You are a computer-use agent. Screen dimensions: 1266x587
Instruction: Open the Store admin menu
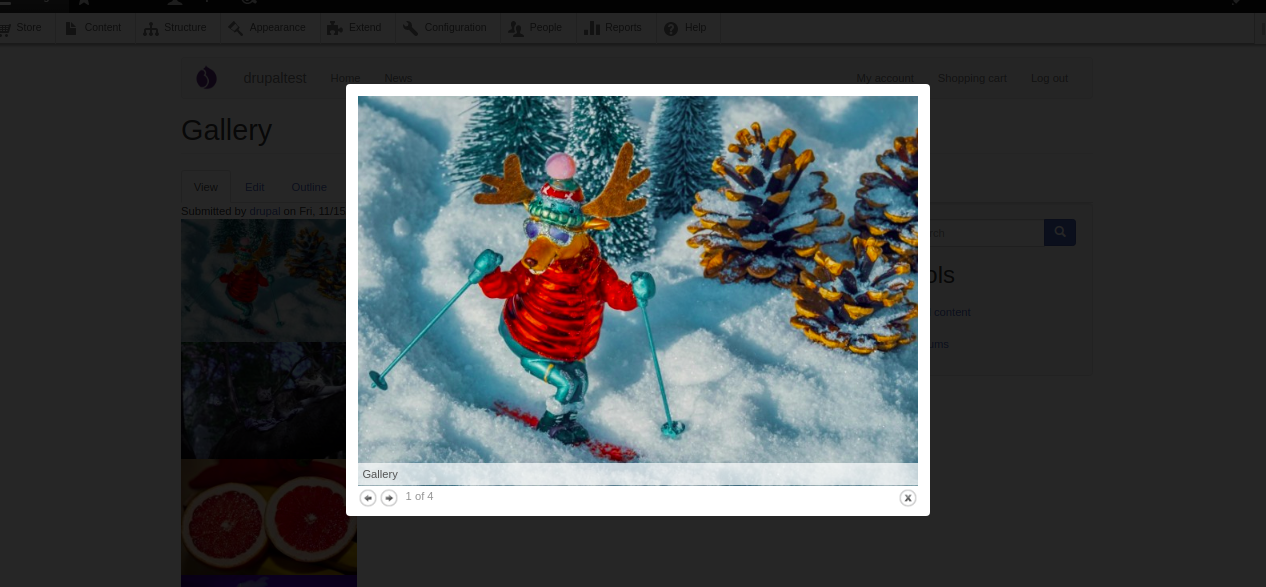pos(23,28)
